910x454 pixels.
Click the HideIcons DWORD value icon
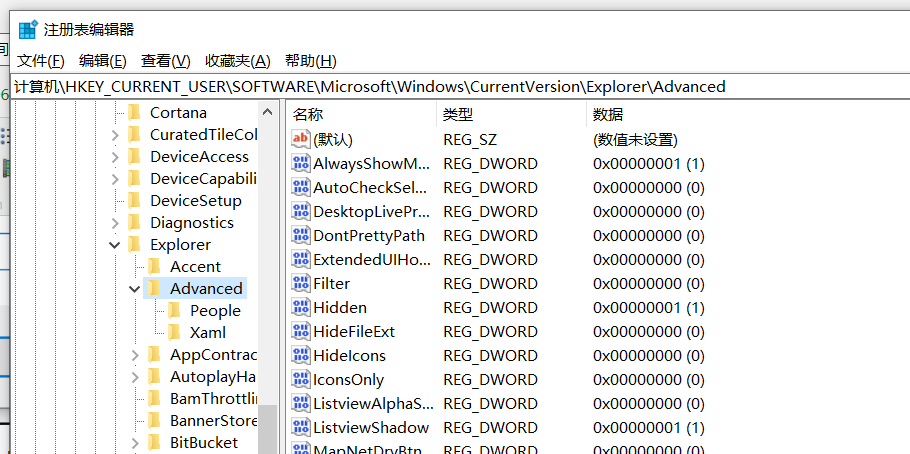pos(301,355)
